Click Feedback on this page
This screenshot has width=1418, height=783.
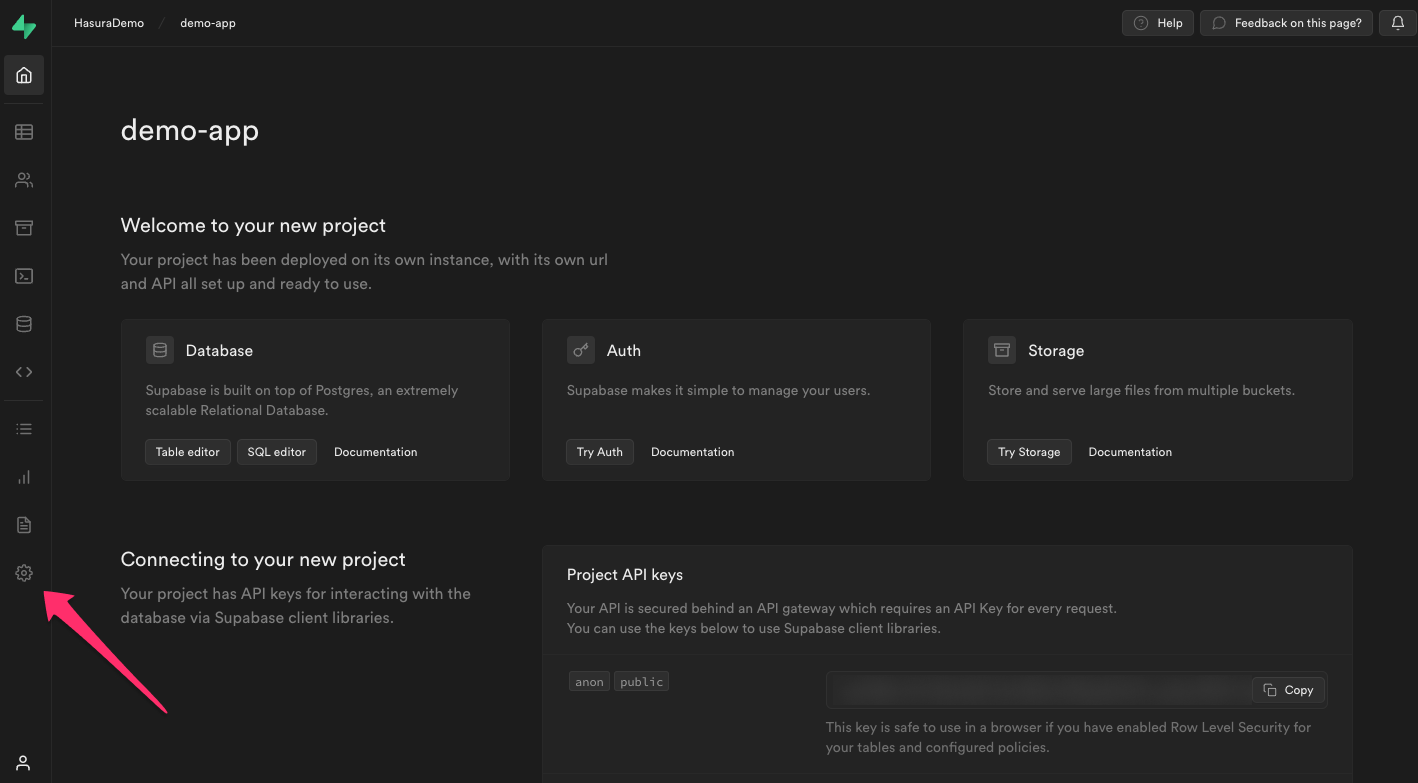[1286, 22]
